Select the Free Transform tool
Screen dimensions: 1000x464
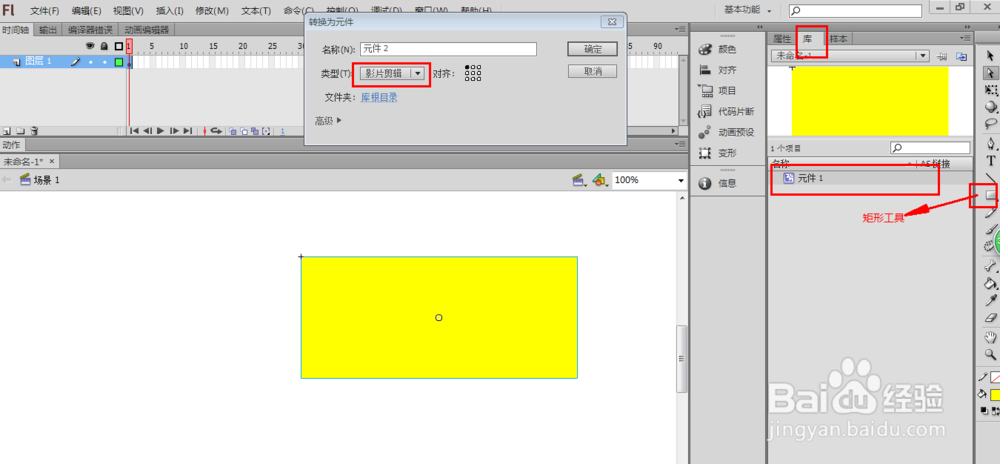pos(990,90)
